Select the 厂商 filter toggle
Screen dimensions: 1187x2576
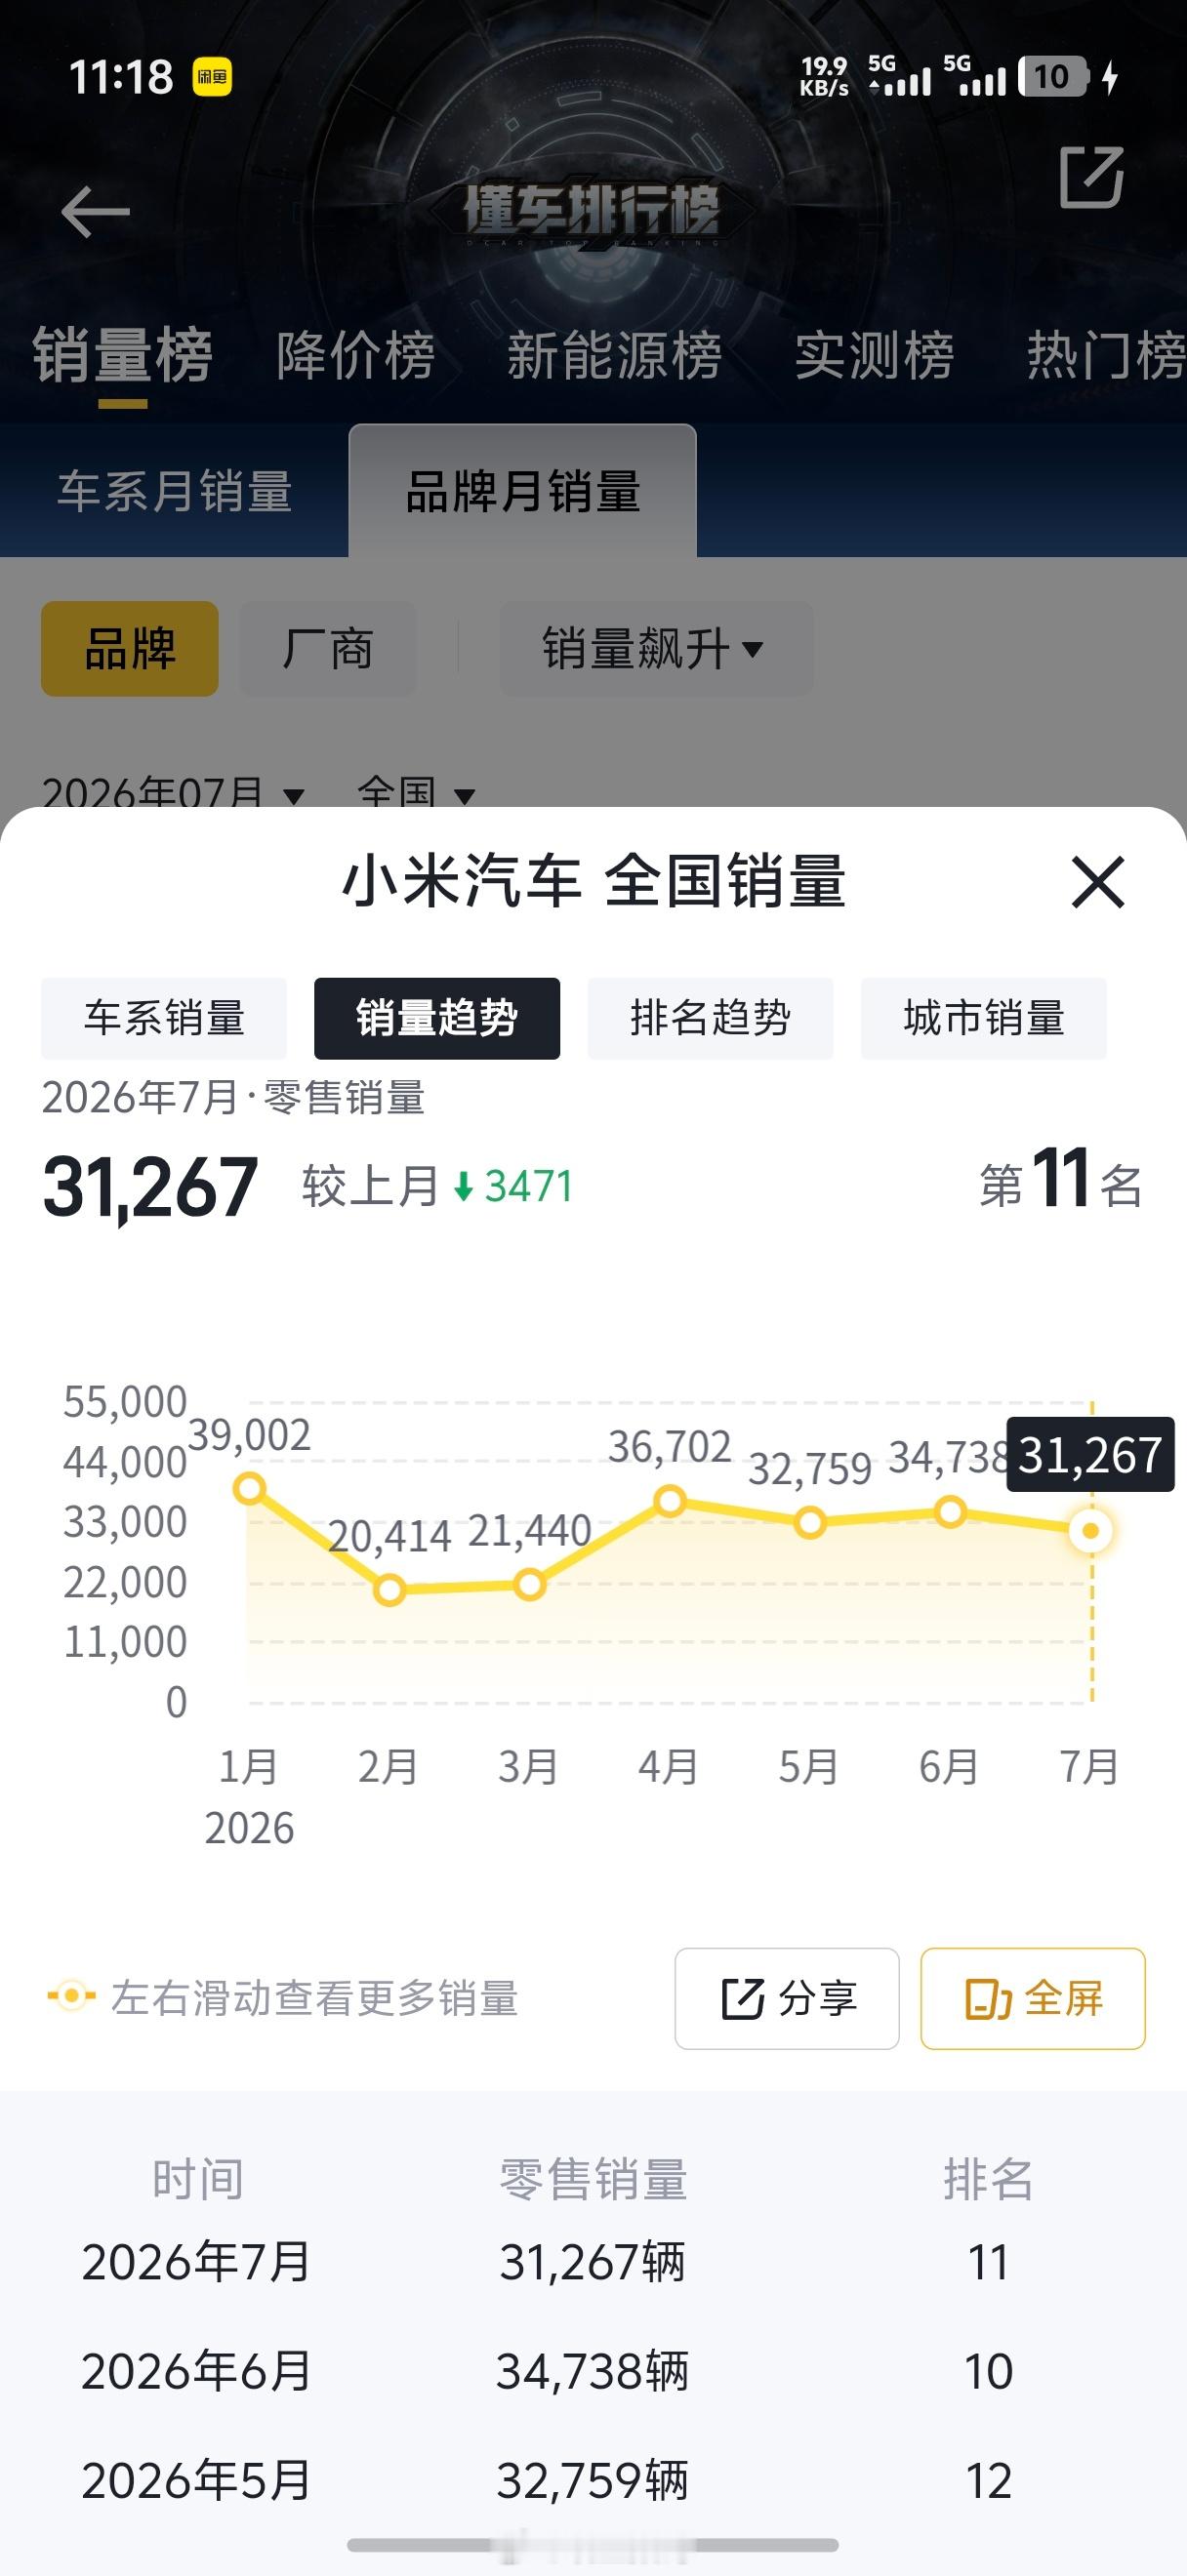coord(328,649)
